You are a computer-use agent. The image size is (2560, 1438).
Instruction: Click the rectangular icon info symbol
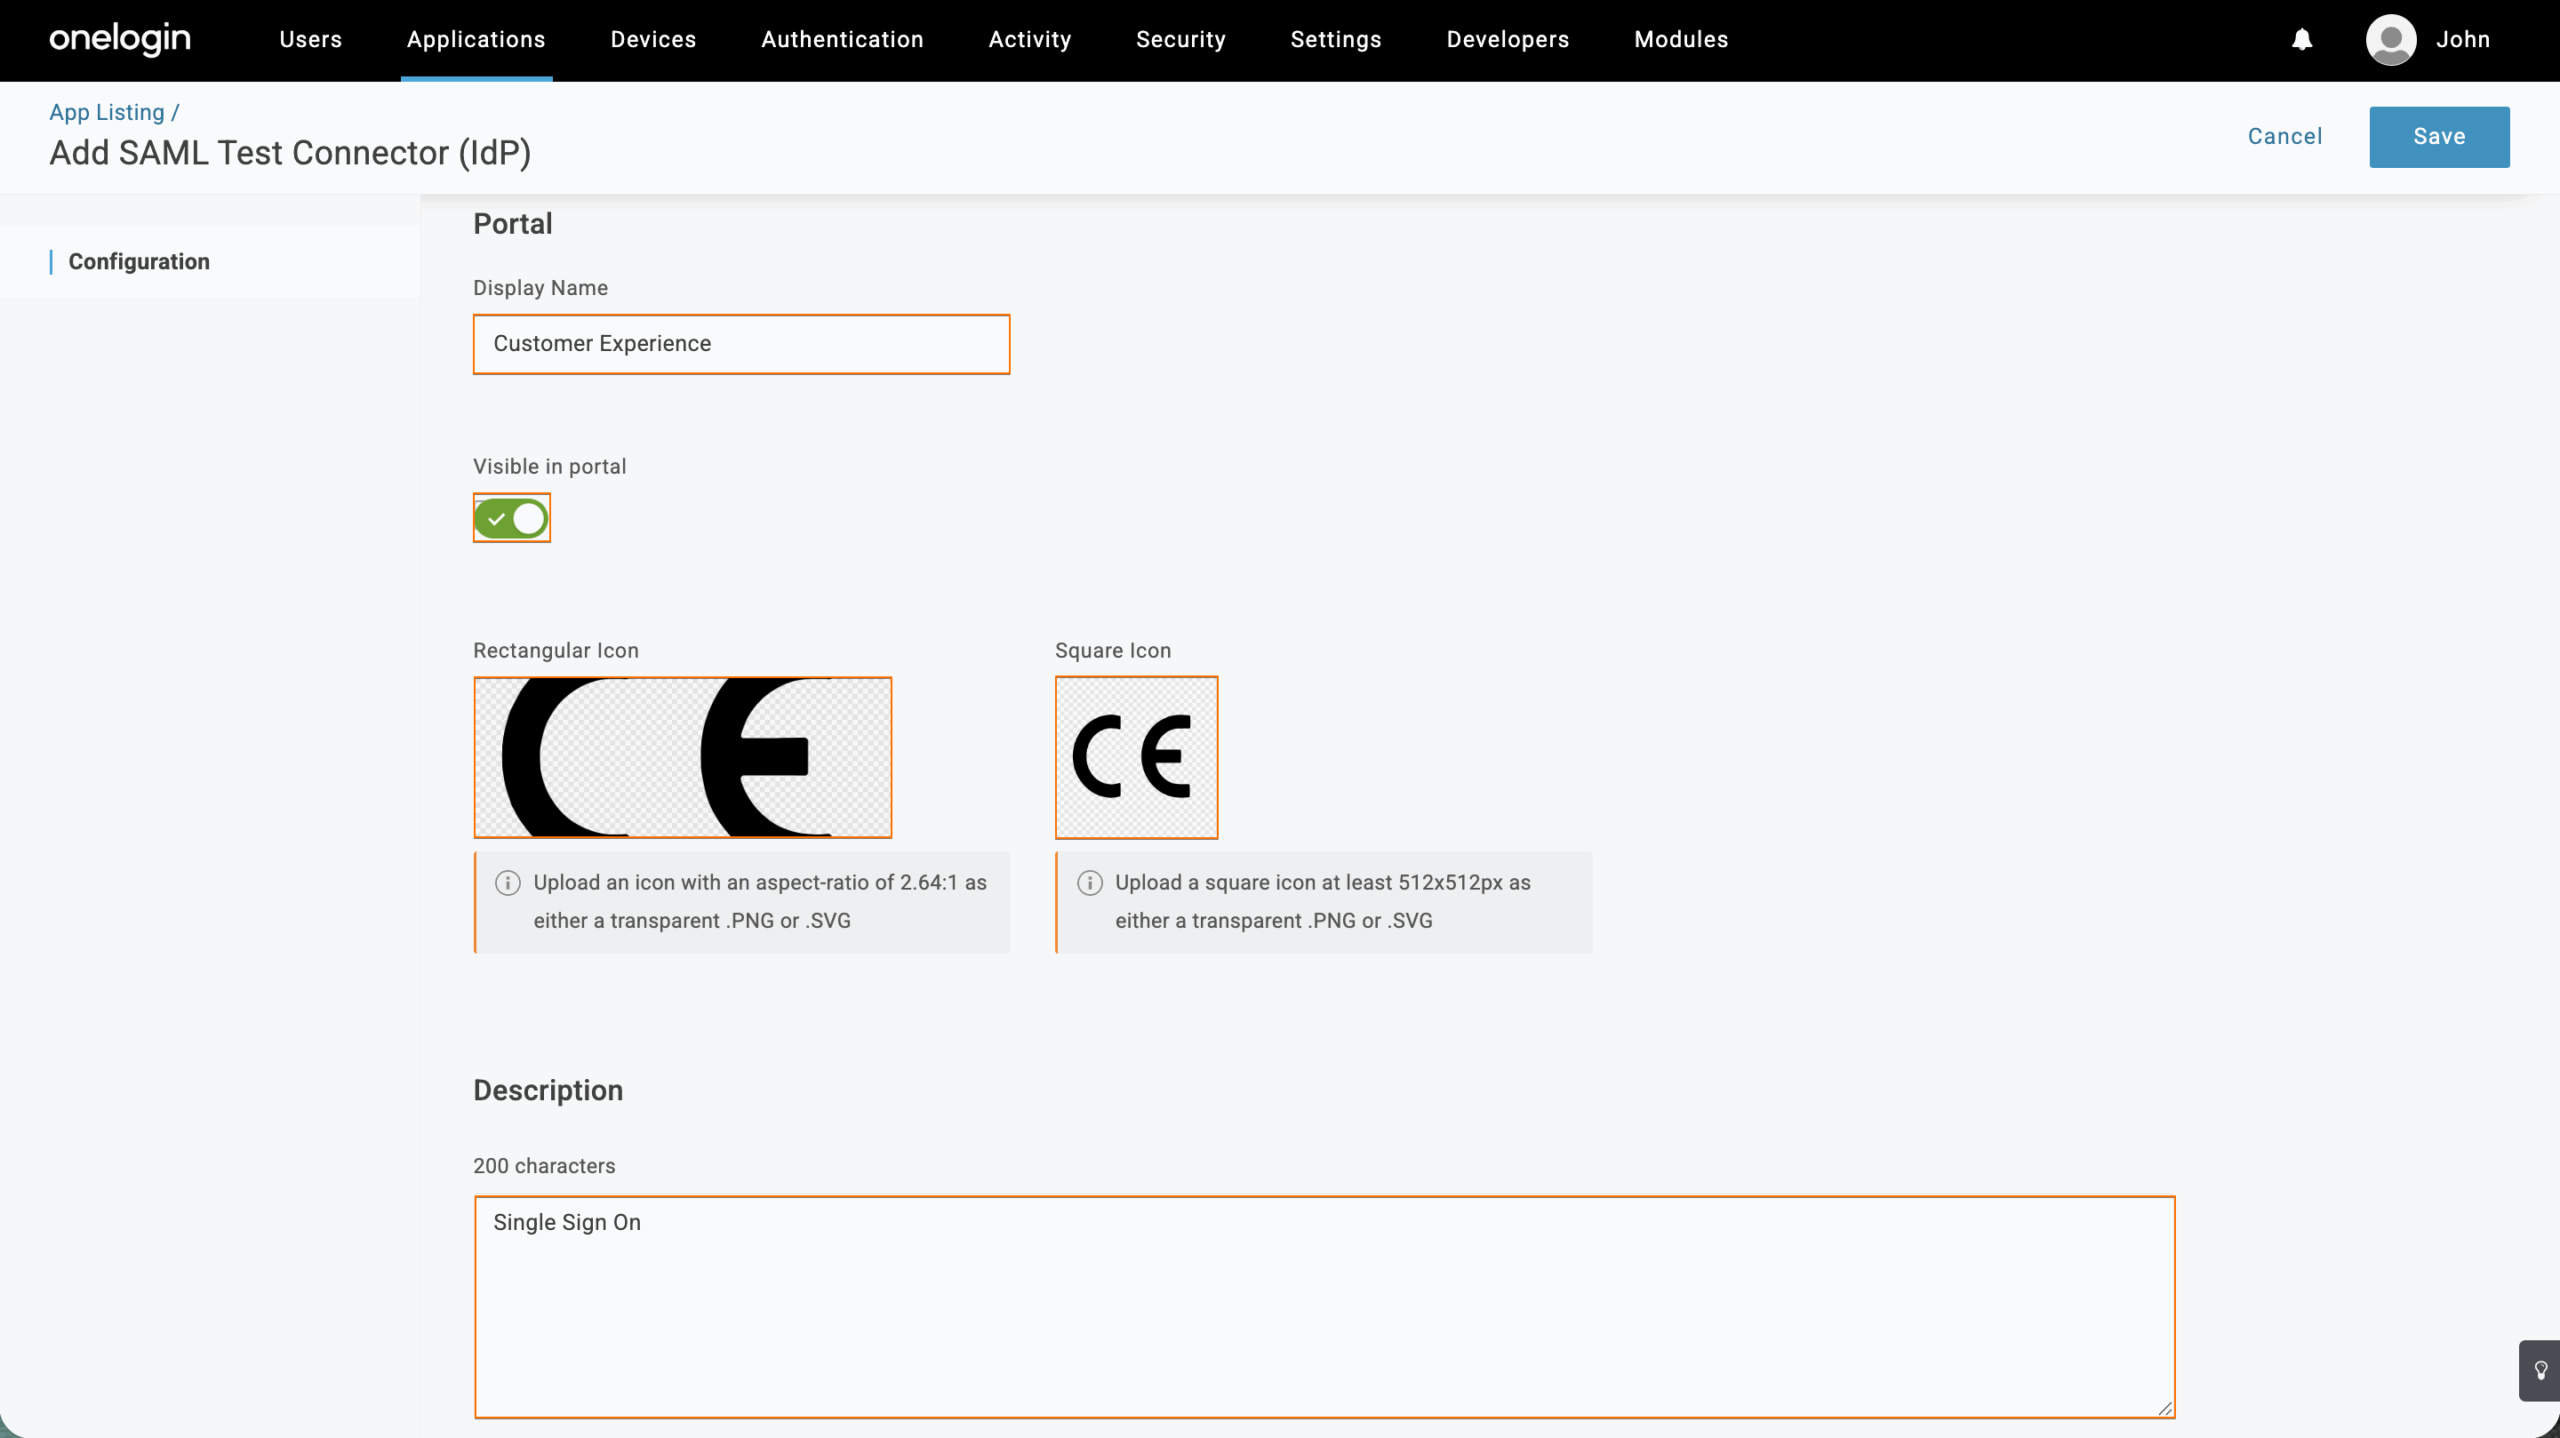click(x=507, y=883)
